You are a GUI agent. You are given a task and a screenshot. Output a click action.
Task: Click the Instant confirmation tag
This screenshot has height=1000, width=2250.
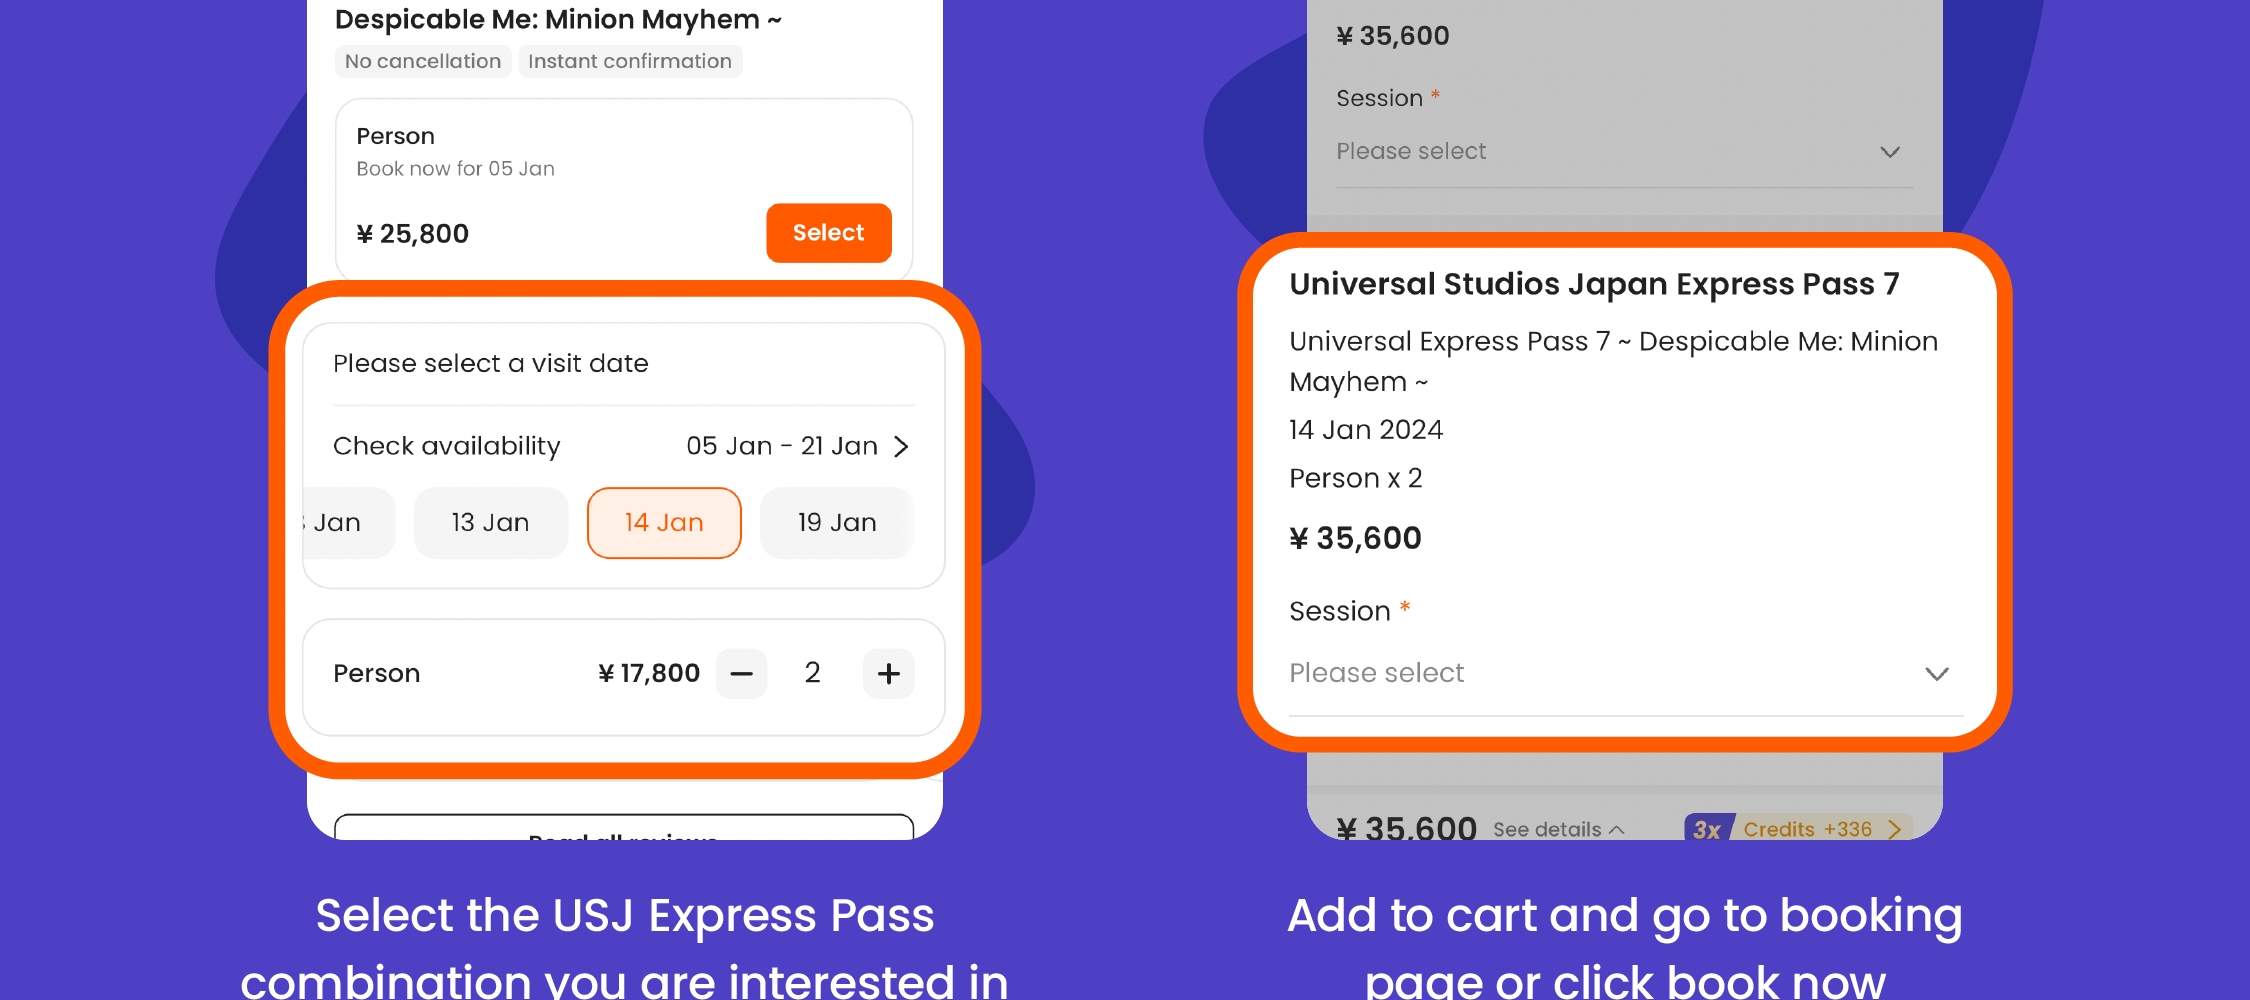pyautogui.click(x=630, y=61)
